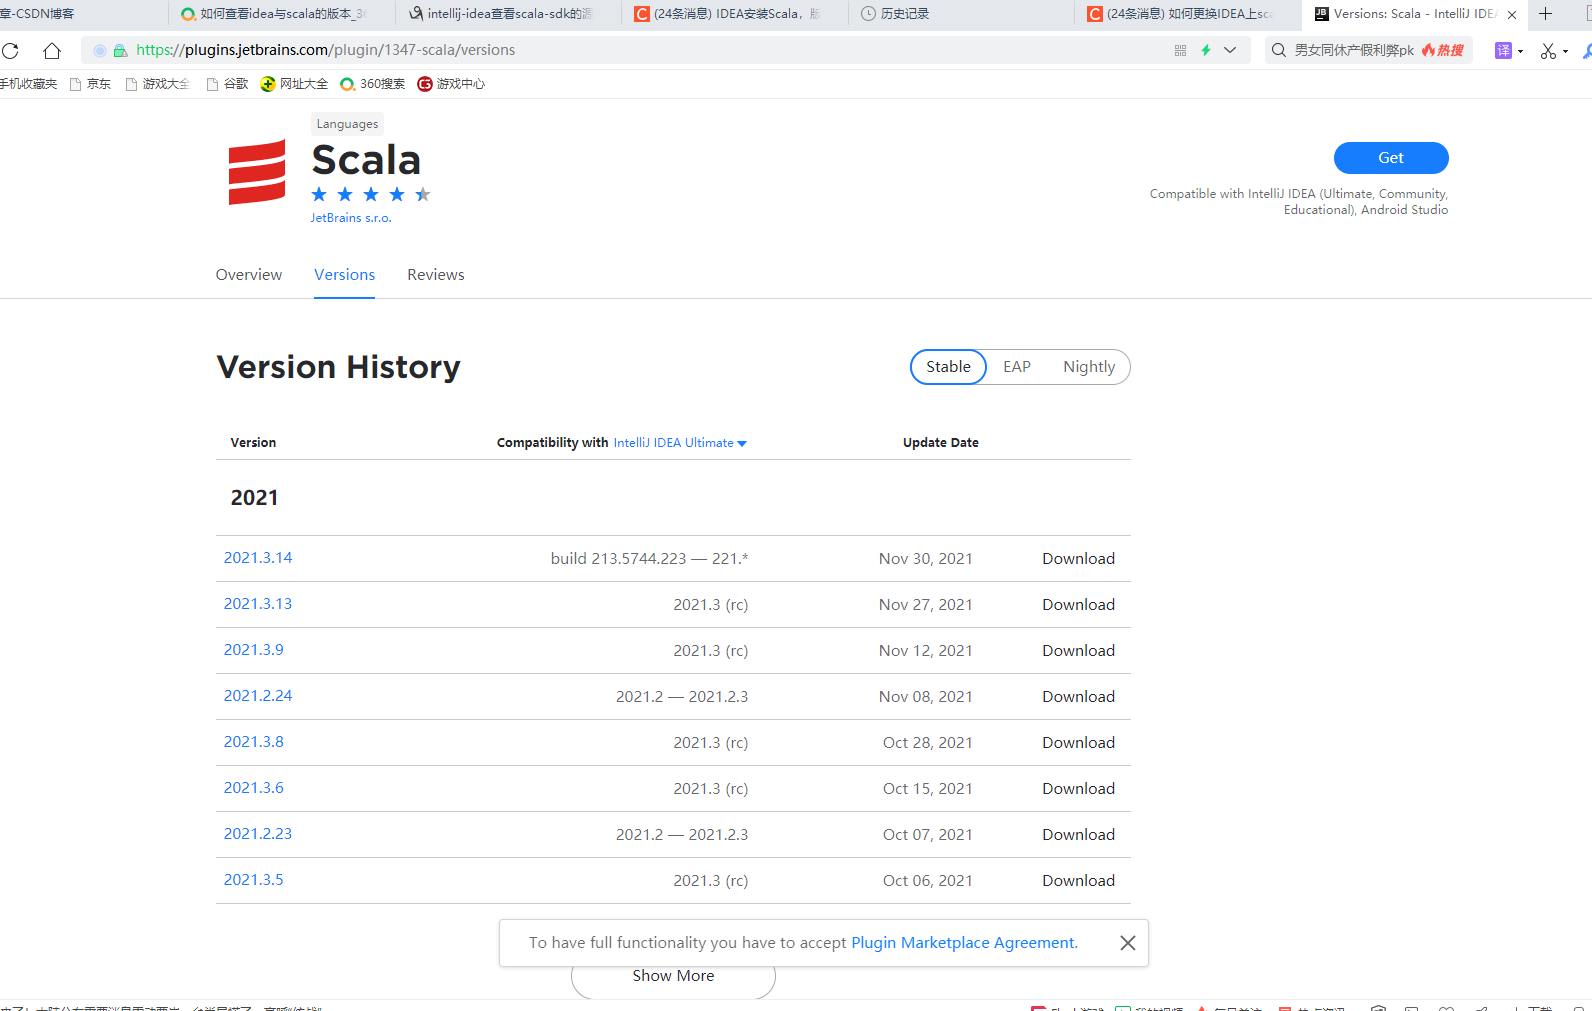The width and height of the screenshot is (1592, 1011).
Task: Open the Plugin Marketplace Agreement link
Action: pos(963,943)
